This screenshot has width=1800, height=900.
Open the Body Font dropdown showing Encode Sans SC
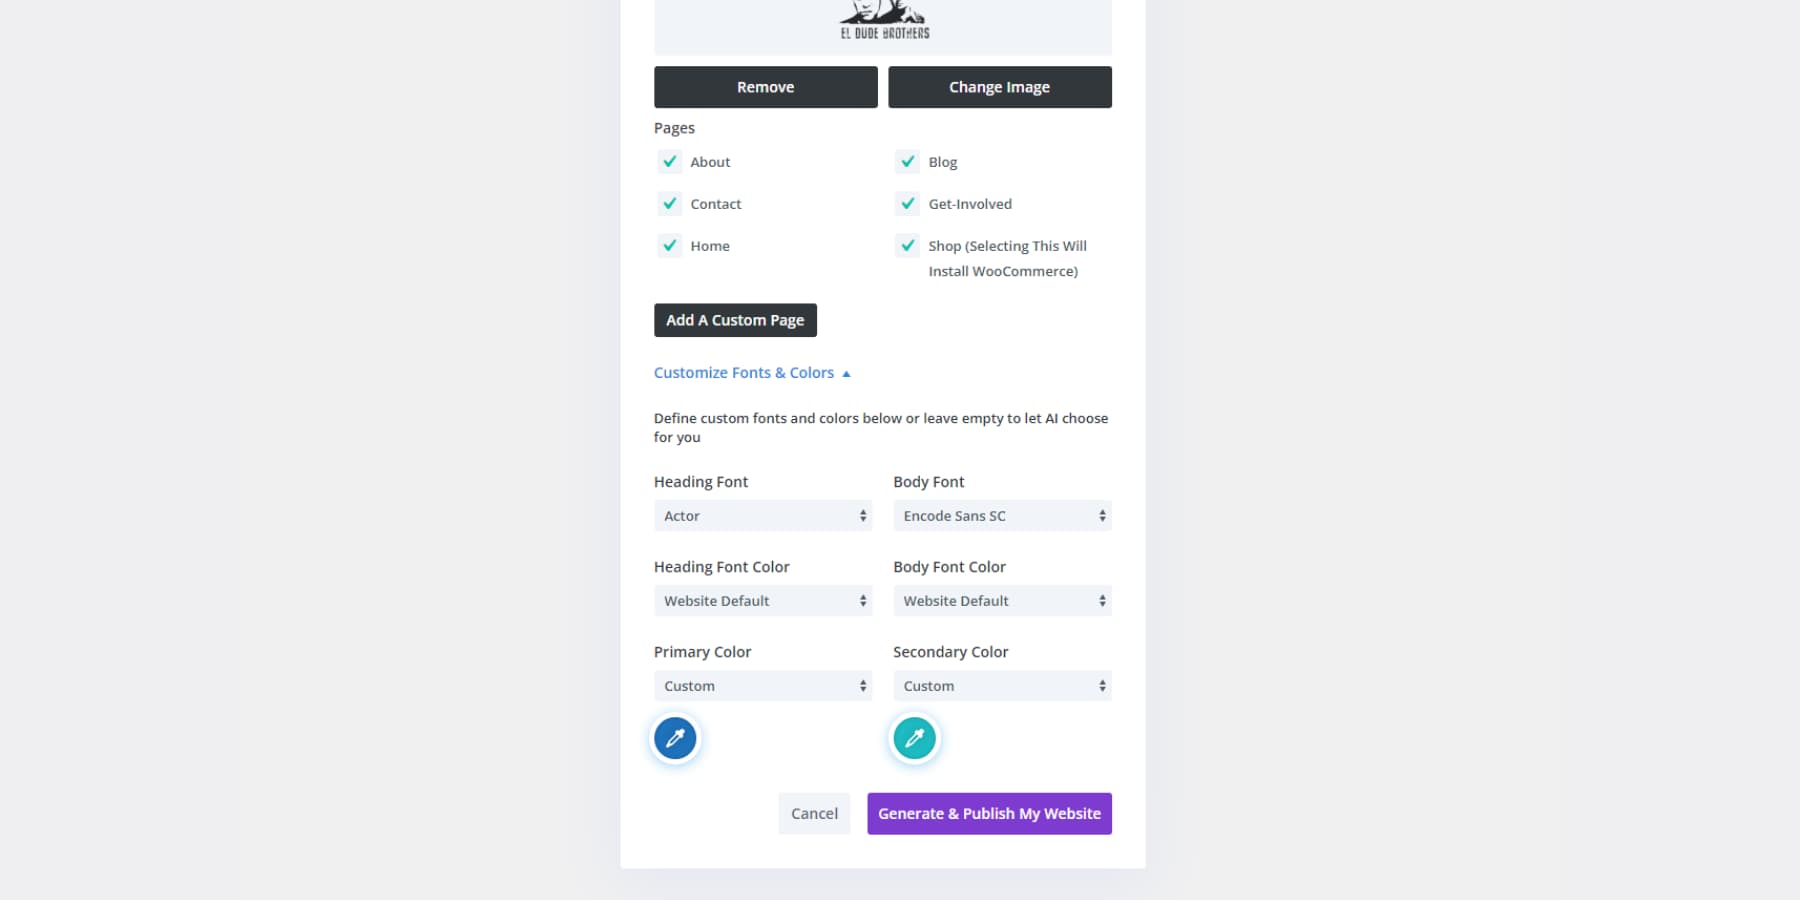click(x=1001, y=515)
